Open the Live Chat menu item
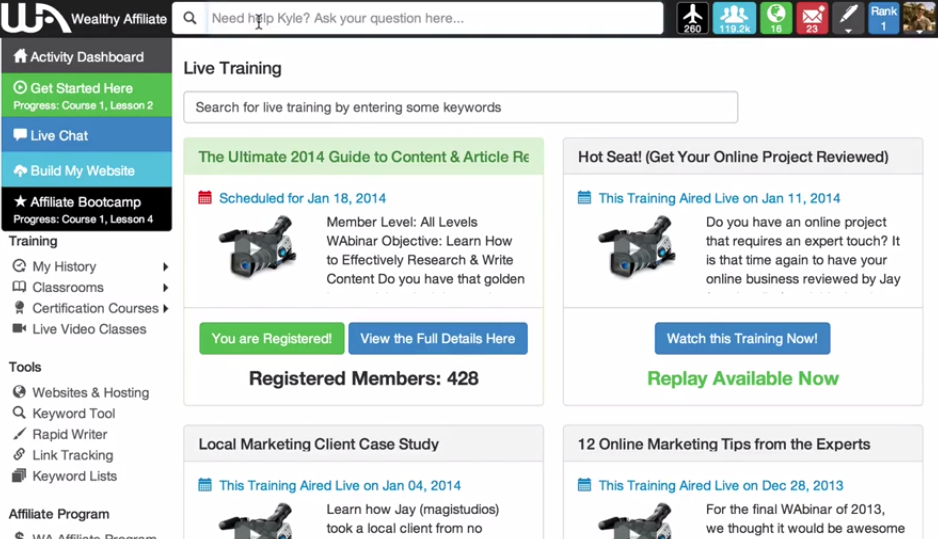 [x=87, y=135]
